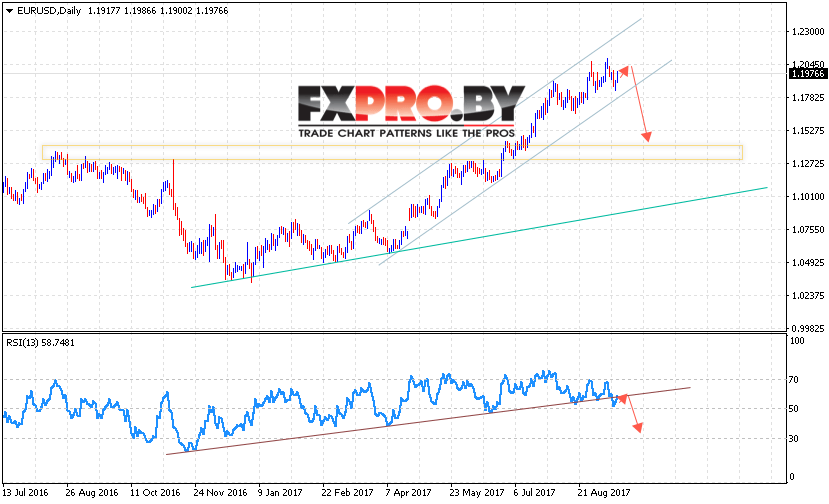Click the 1.04925 price axis label
This screenshot has height=504, width=829.
tap(808, 262)
